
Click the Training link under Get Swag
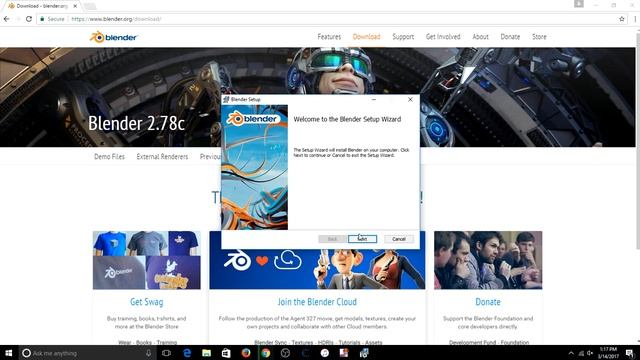click(x=167, y=342)
